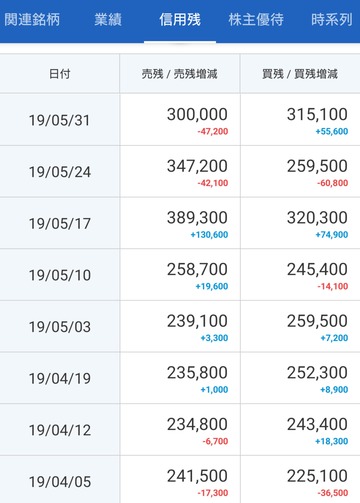The height and width of the screenshot is (503, 360).
Task: Select the 19/05/24 date row
Action: click(x=180, y=171)
